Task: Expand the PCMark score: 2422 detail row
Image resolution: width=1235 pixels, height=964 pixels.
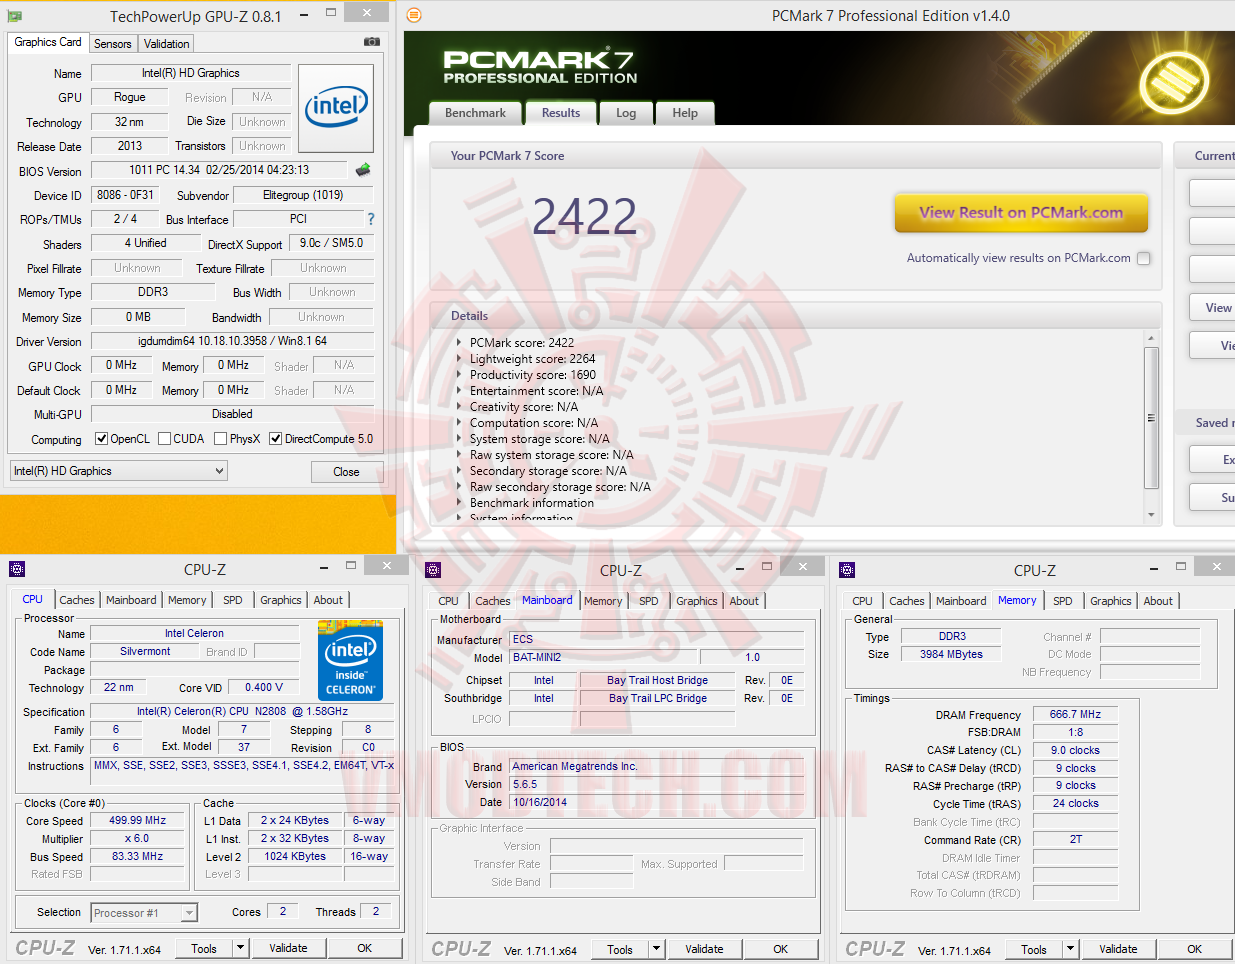Action: click(459, 342)
